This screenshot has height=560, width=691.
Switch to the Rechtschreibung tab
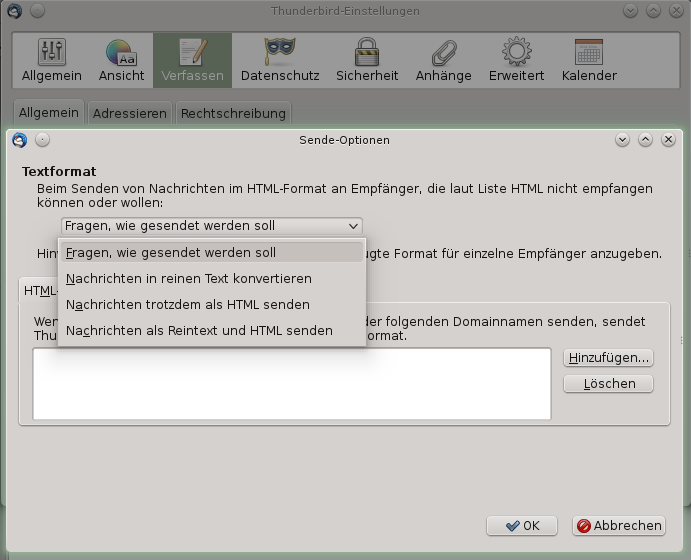tap(233, 114)
